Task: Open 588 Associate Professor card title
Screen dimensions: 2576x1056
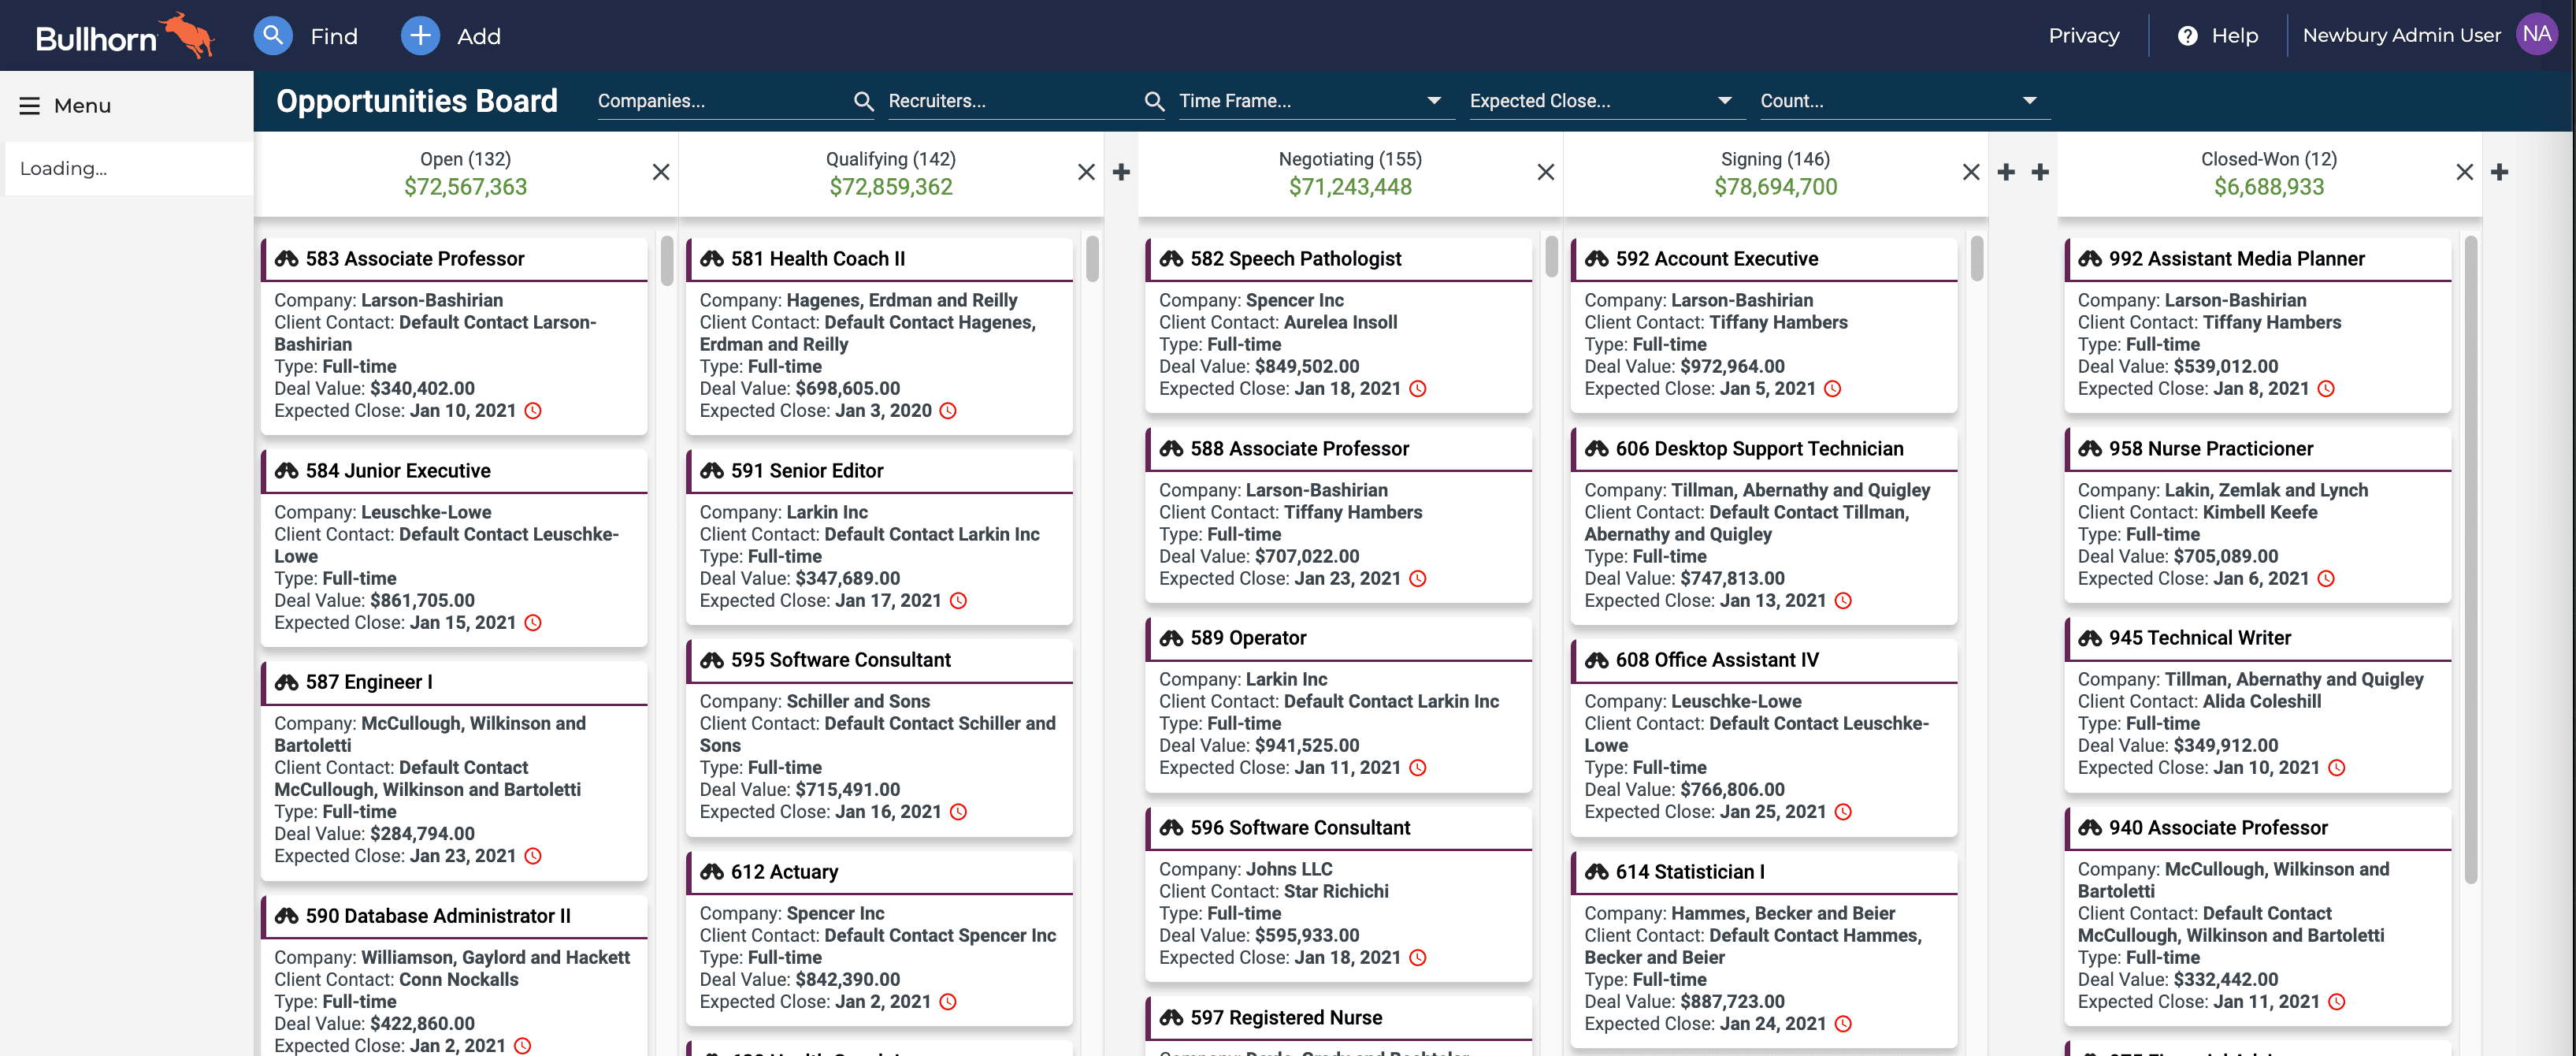Action: [x=1299, y=449]
